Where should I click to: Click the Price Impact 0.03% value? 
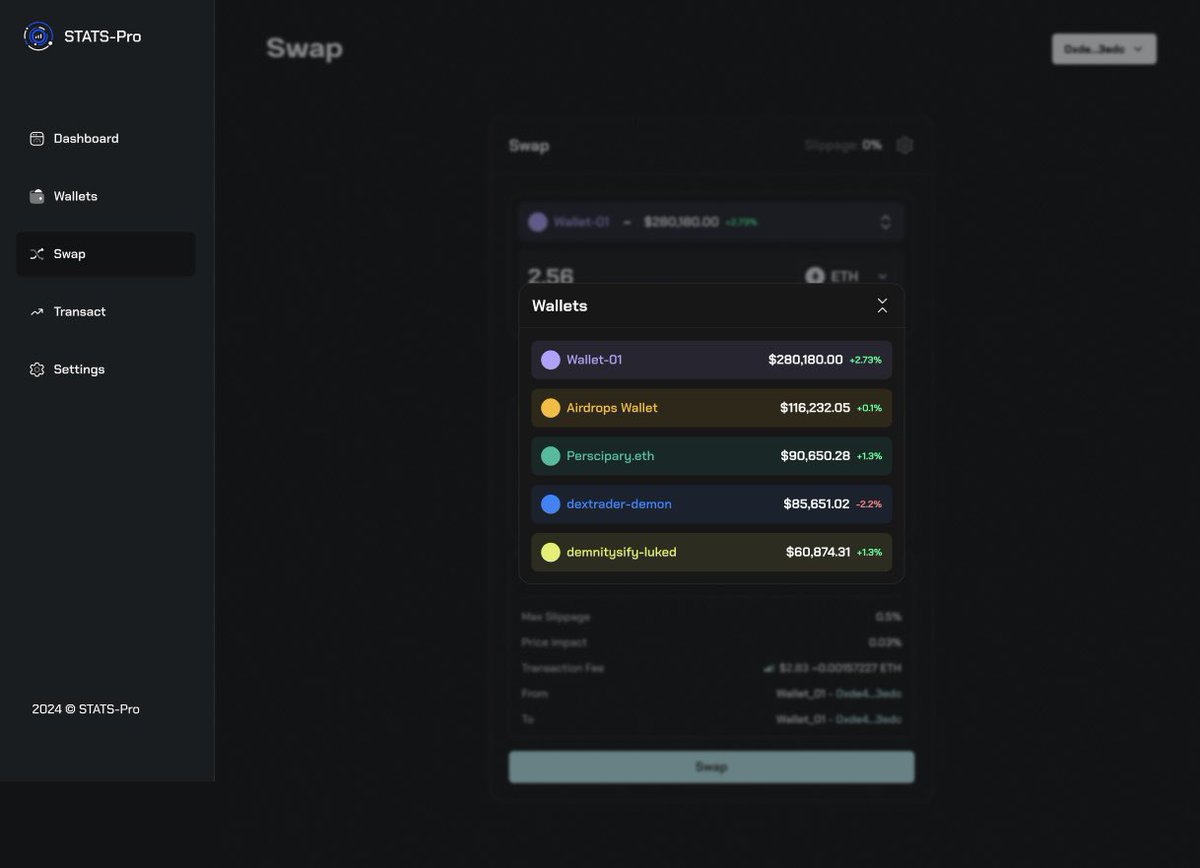click(x=885, y=642)
